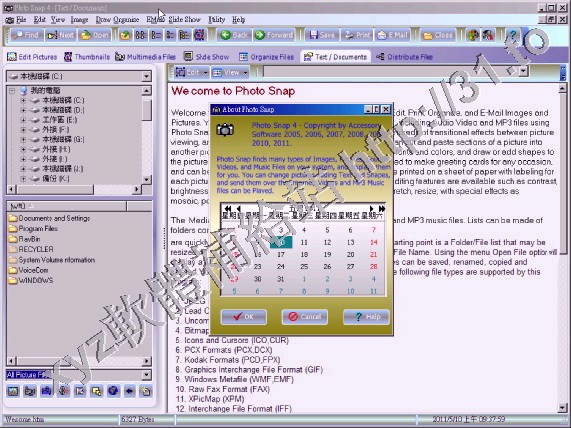Screen dimensions: 571x428
Task: Click the question mark help toolbar icon
Action: point(513,35)
